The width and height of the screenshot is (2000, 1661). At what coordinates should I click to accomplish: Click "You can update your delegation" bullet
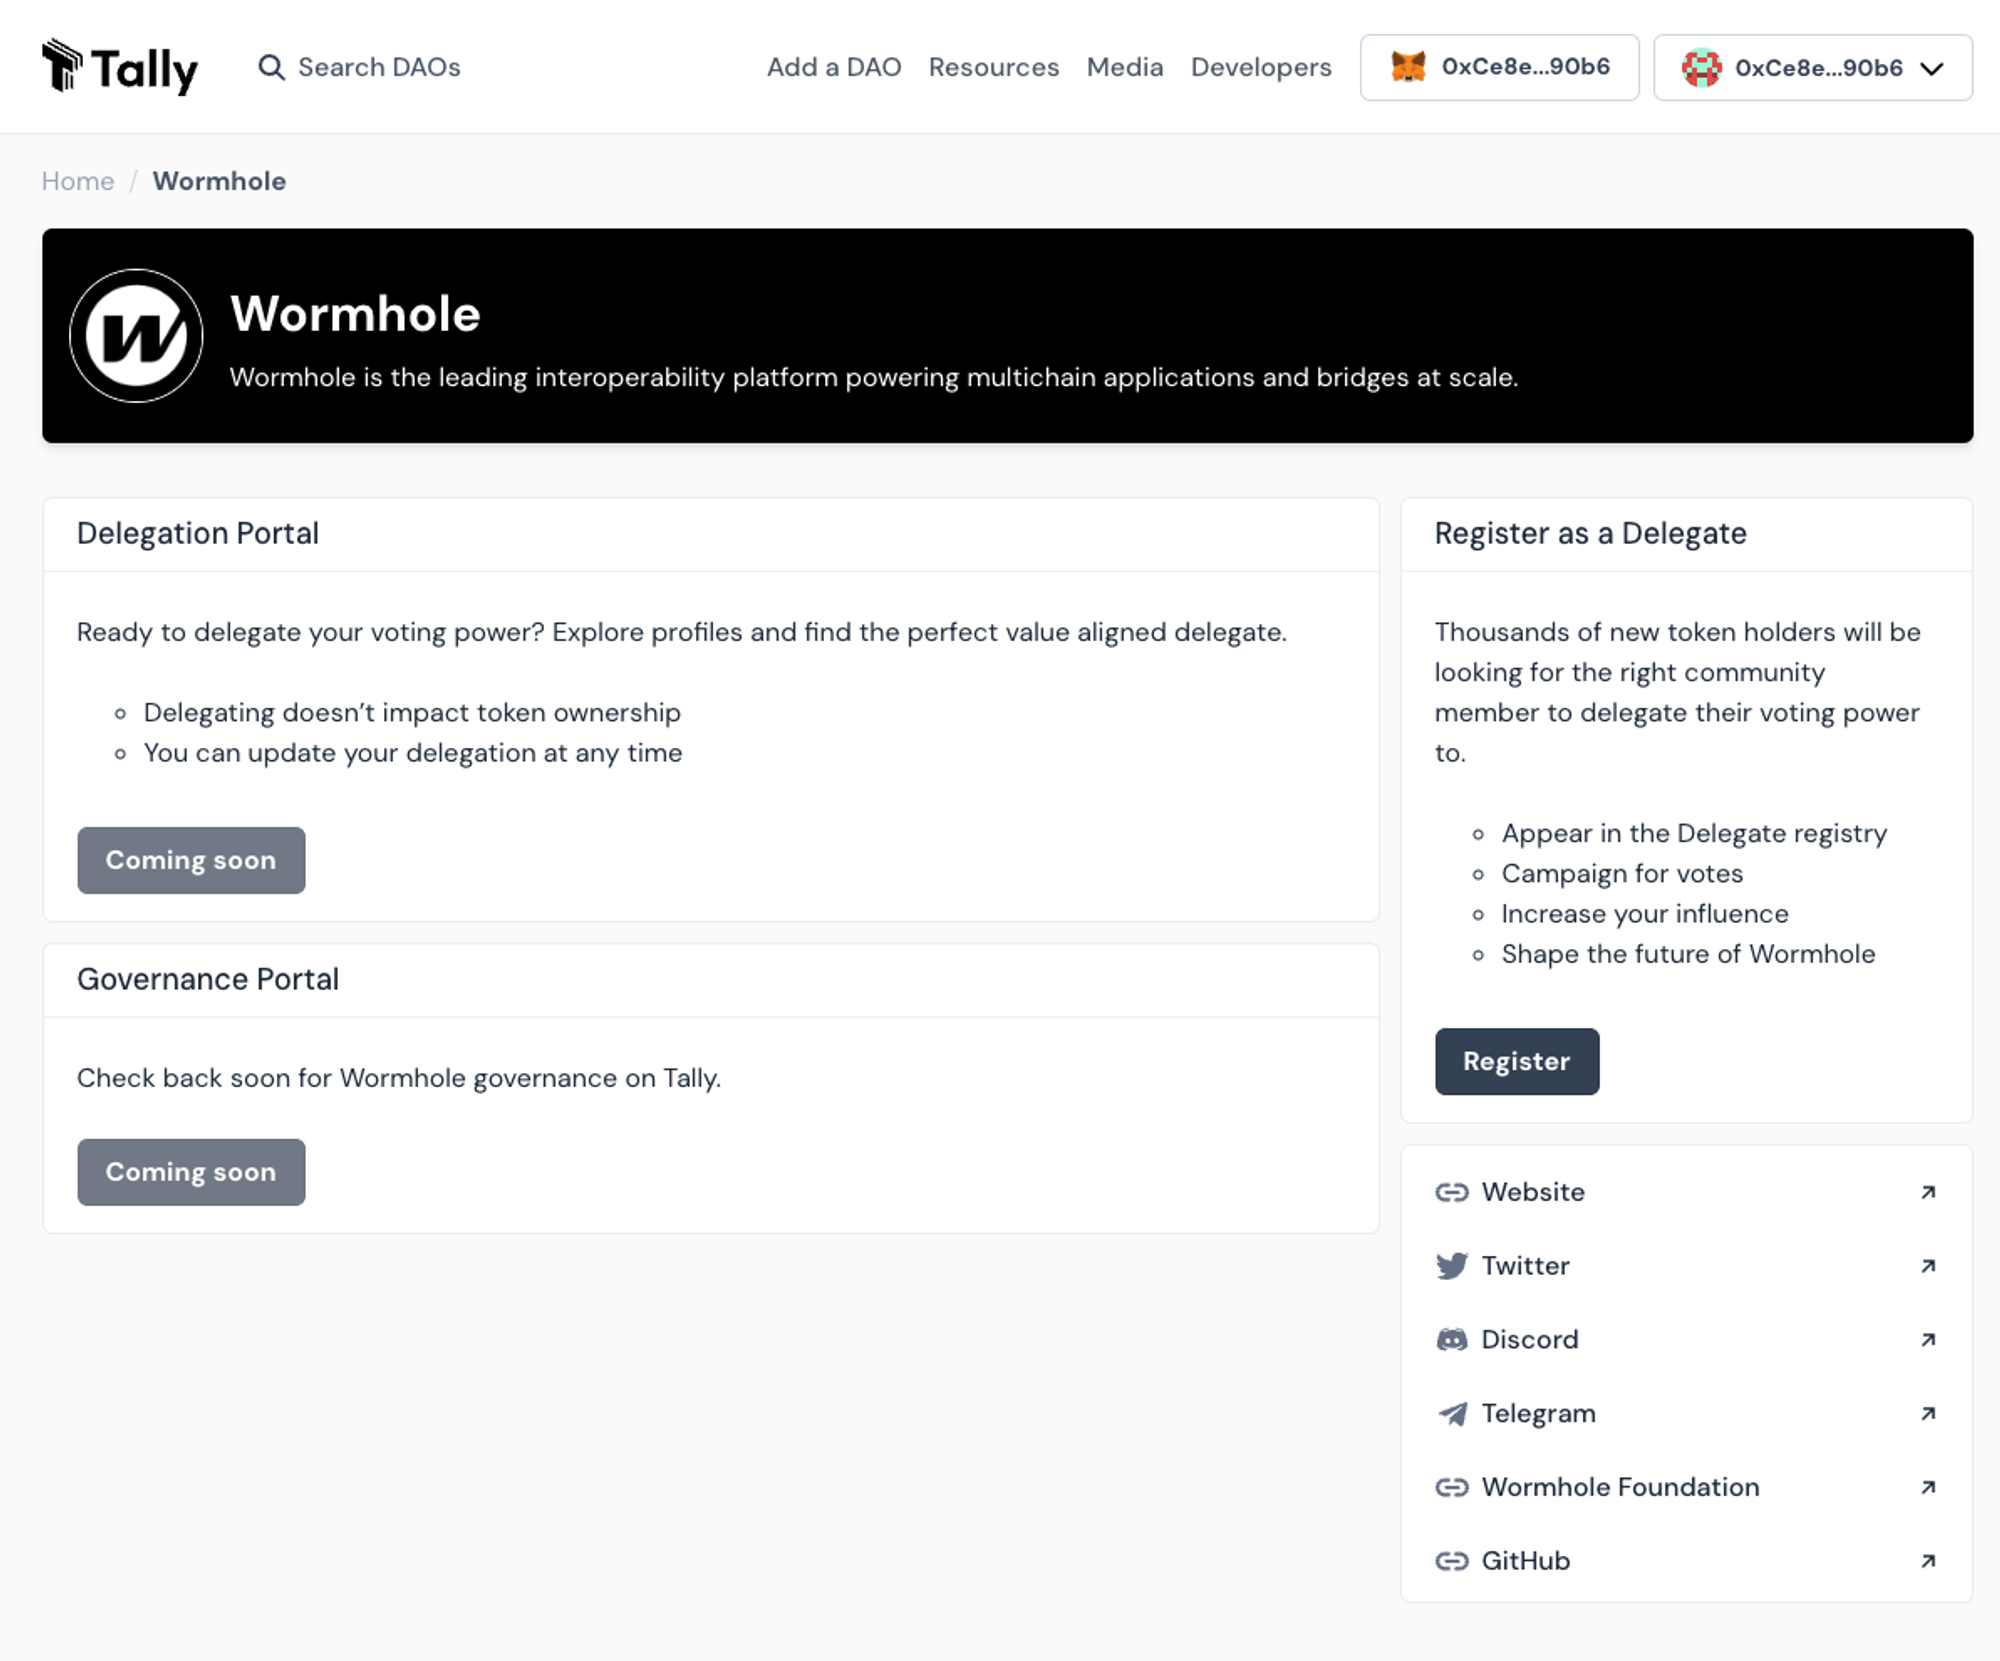click(x=413, y=753)
